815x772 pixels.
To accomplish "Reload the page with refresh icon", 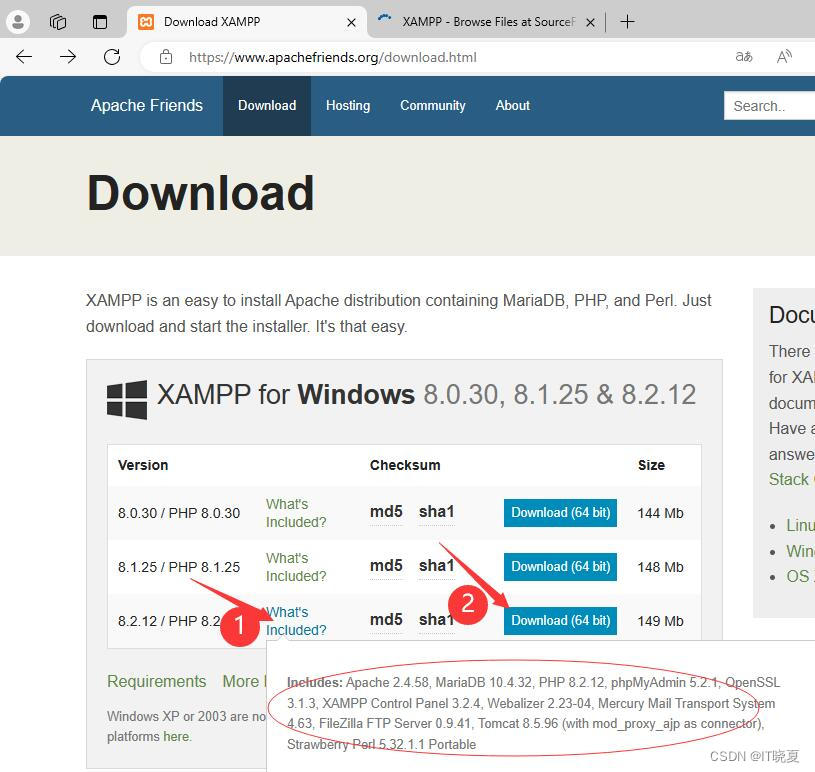I will click(112, 57).
